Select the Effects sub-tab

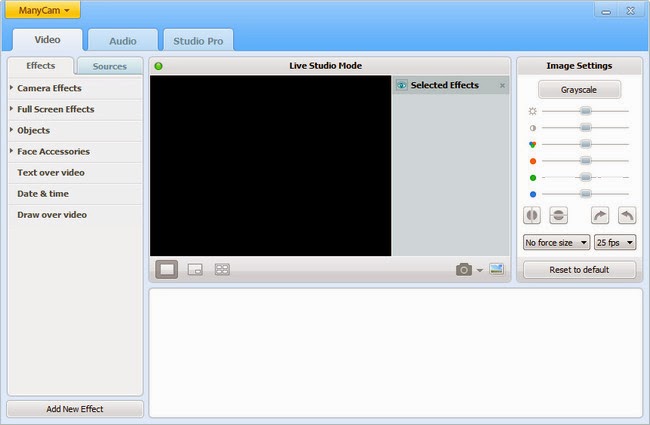(41, 66)
